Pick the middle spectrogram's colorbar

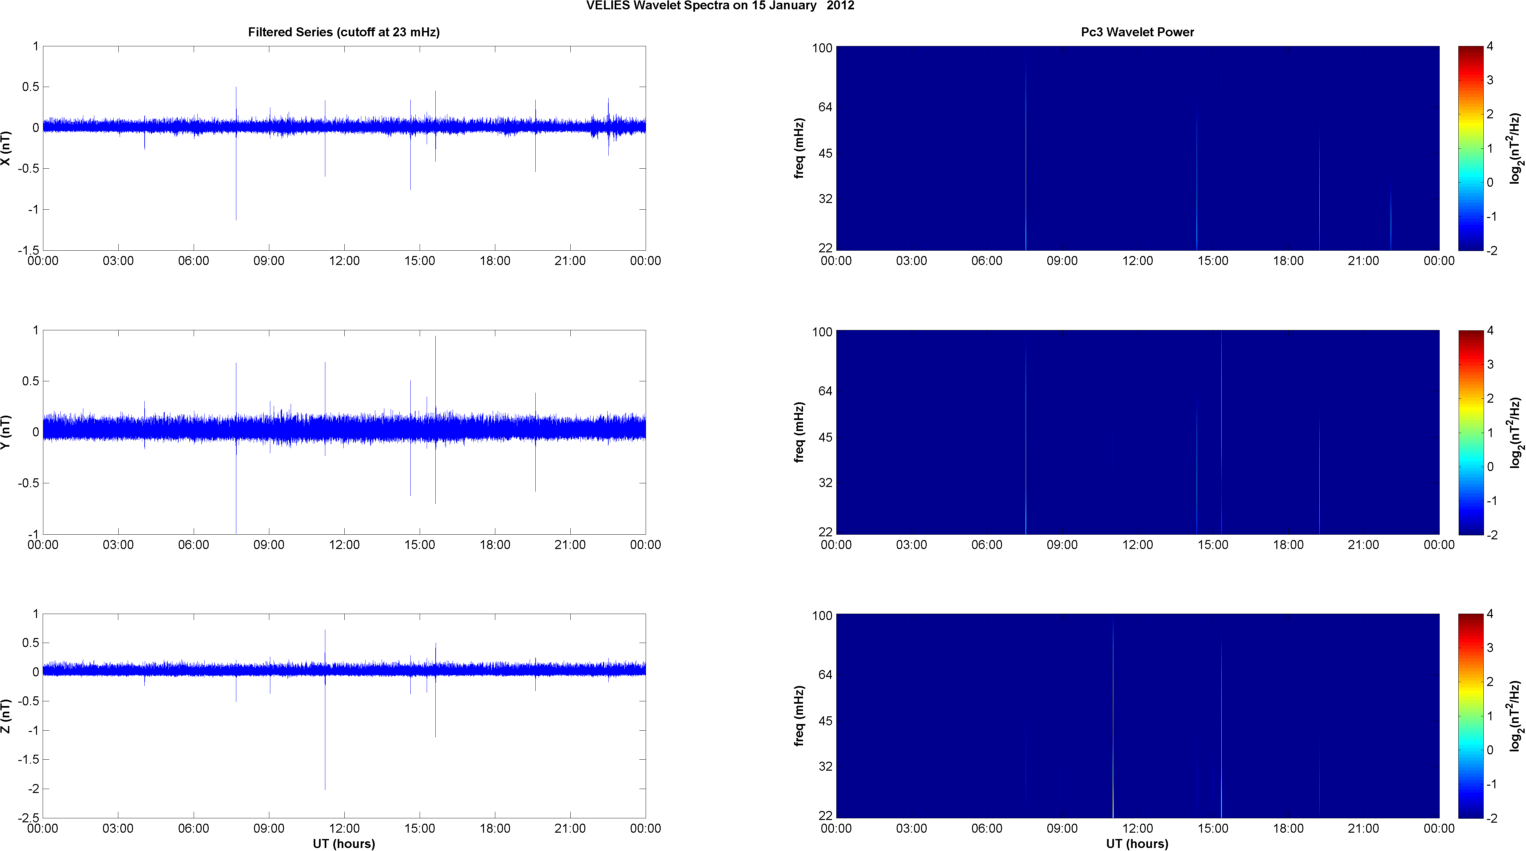pos(1470,432)
